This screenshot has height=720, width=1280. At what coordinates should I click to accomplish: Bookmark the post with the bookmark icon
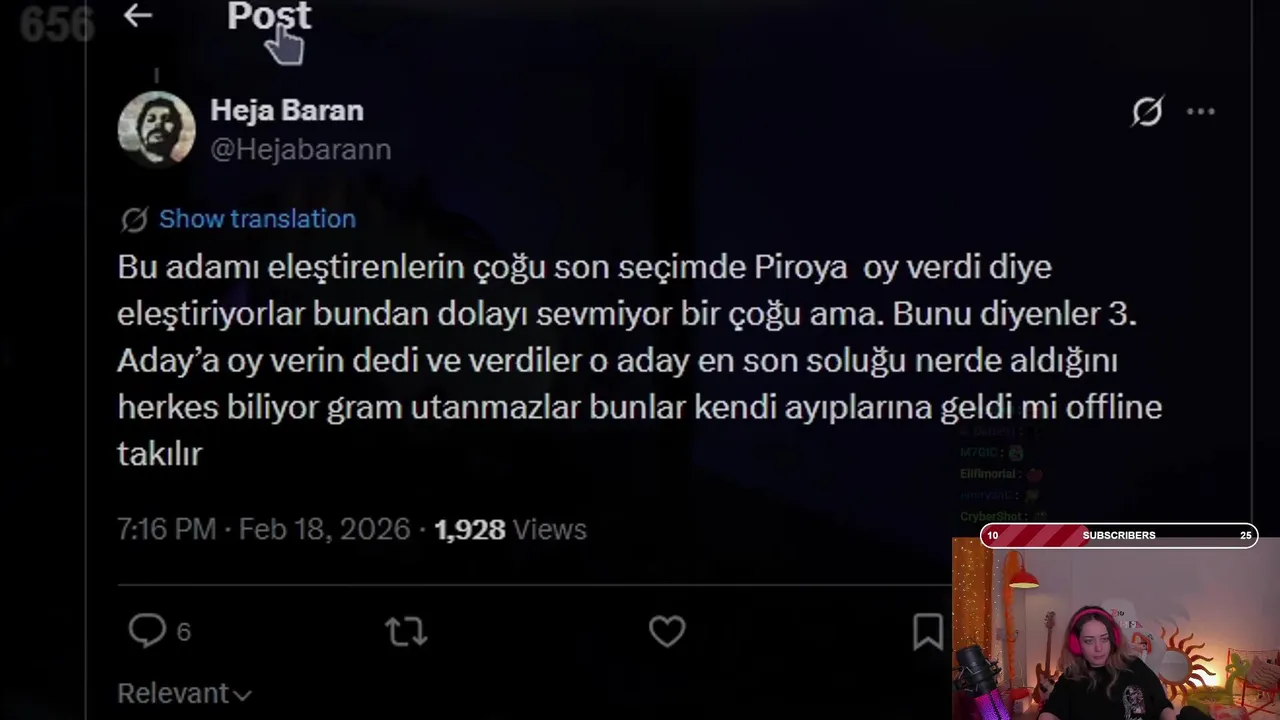coord(928,631)
